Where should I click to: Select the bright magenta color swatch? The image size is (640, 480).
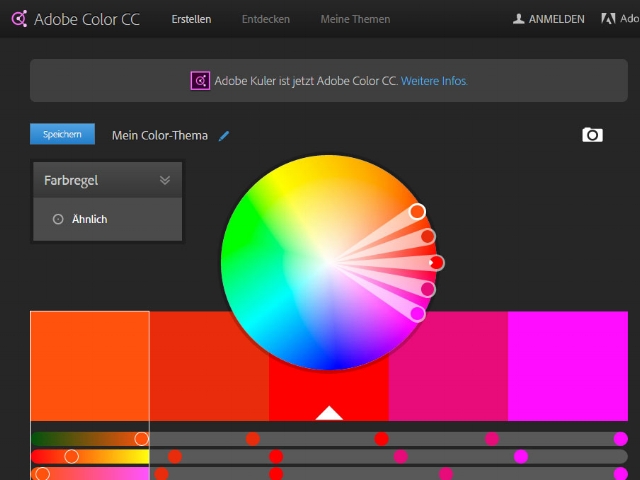(568, 366)
